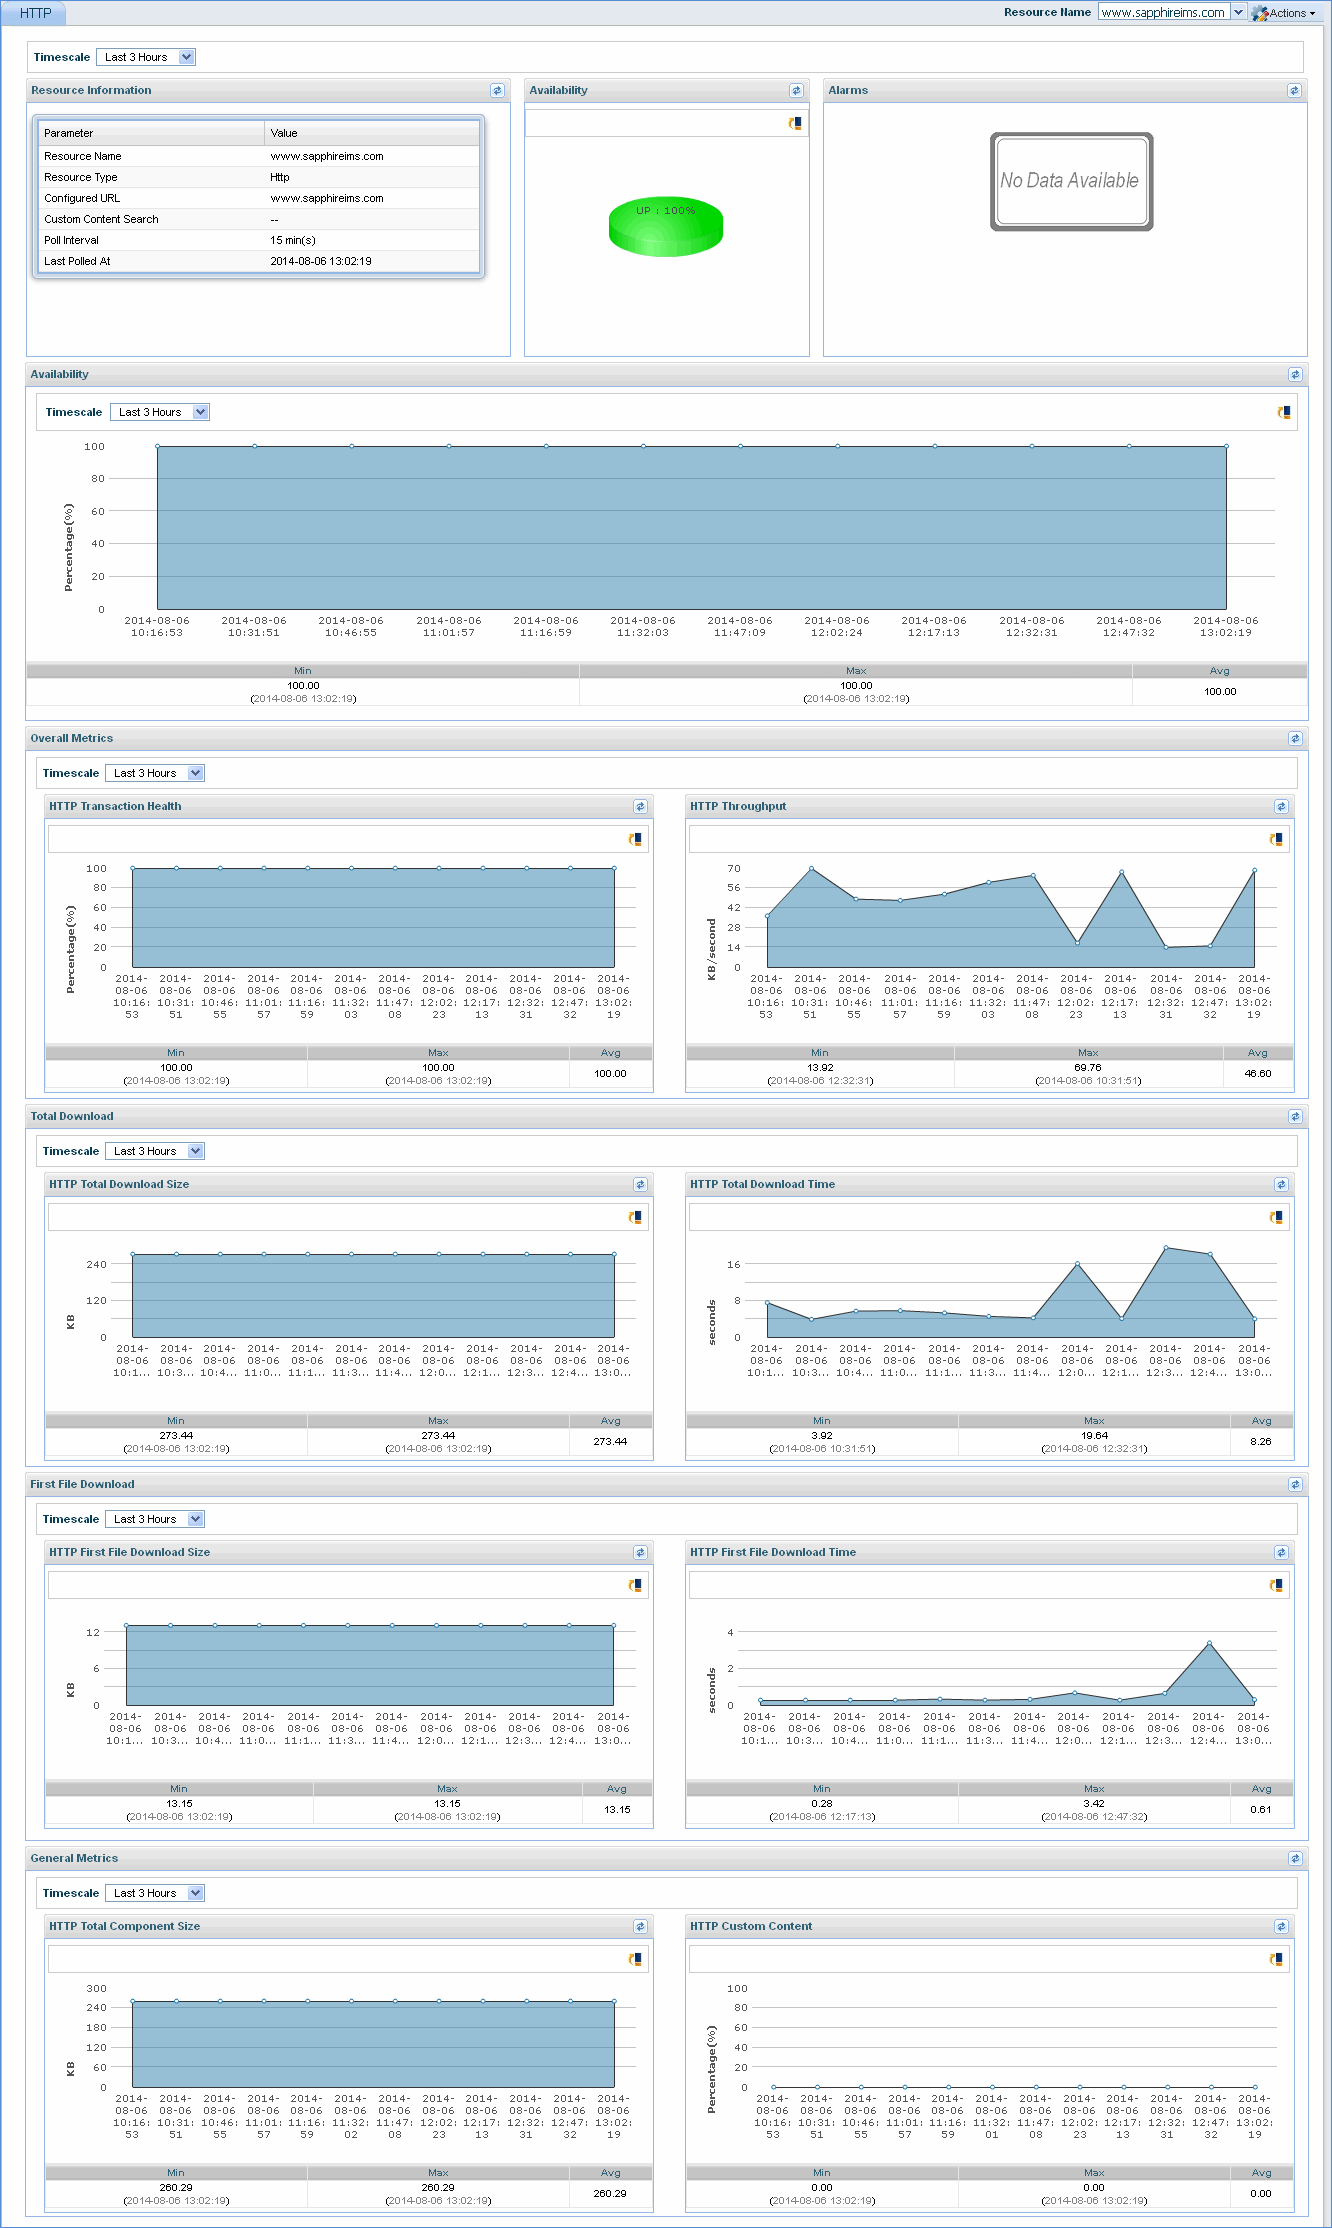Screen dimensions: 1332x2228
Task: Export the Availability pie chart
Action: pos(795,123)
